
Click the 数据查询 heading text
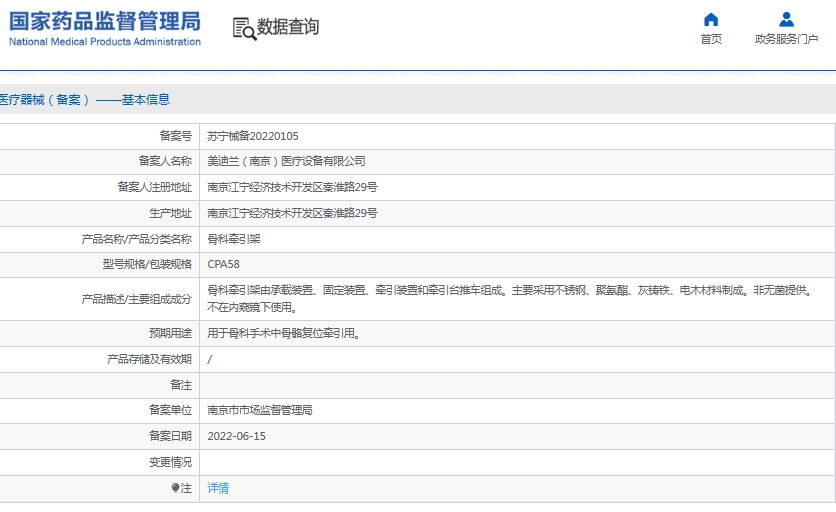pos(288,27)
